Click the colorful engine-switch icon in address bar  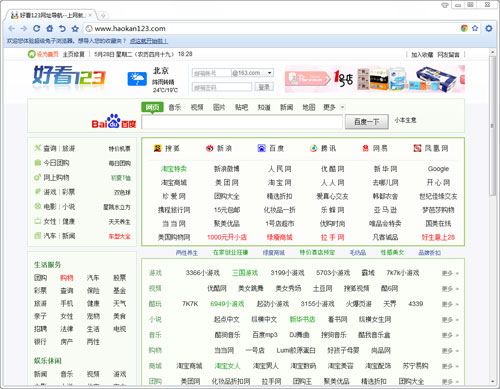[464, 28]
